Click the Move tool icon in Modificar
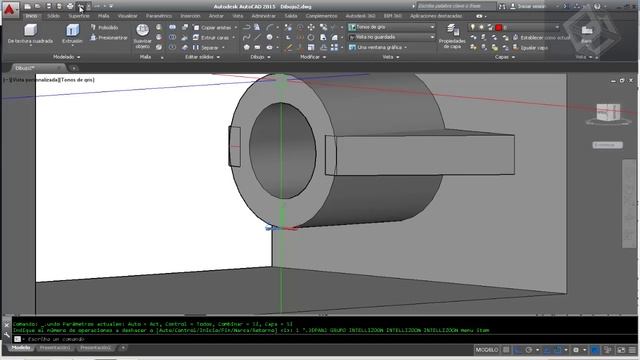640x360 pixels. click(311, 27)
